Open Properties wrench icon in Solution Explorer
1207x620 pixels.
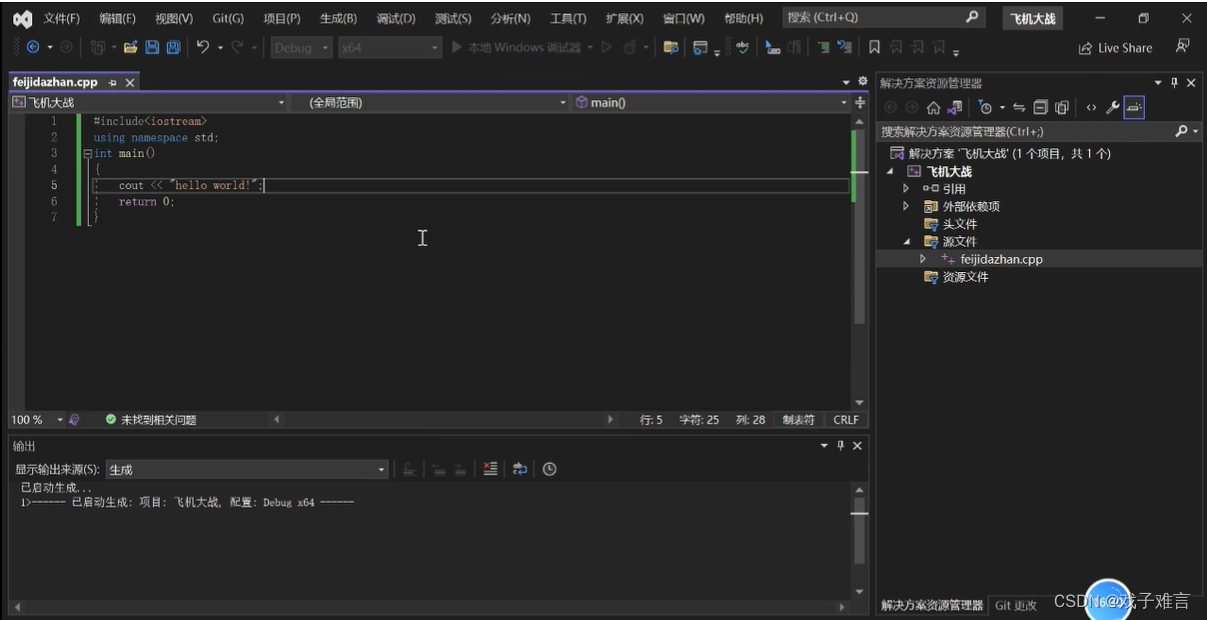click(1113, 108)
